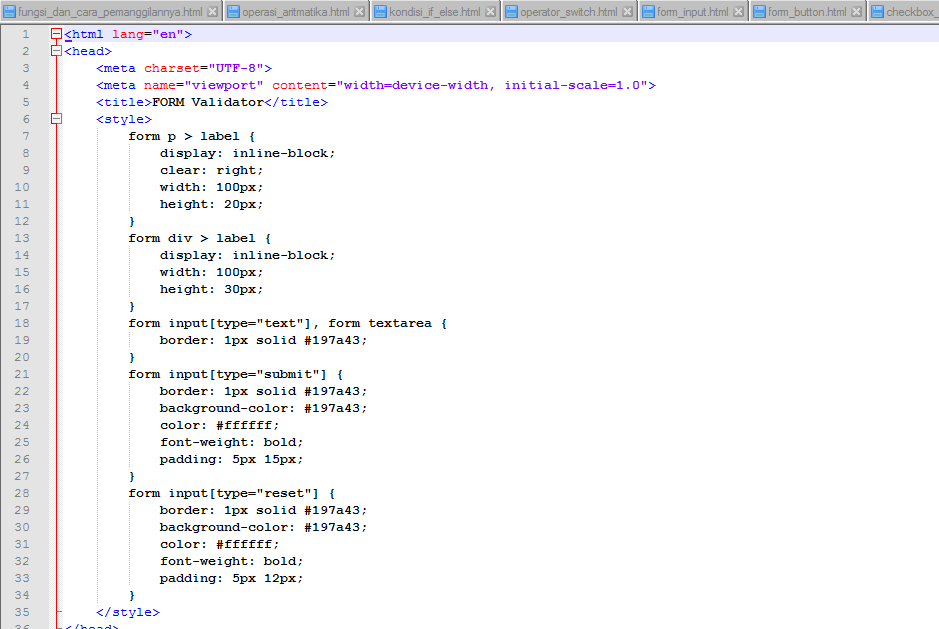Click line number 10 in the margin
The image size is (939, 629).
22,186
